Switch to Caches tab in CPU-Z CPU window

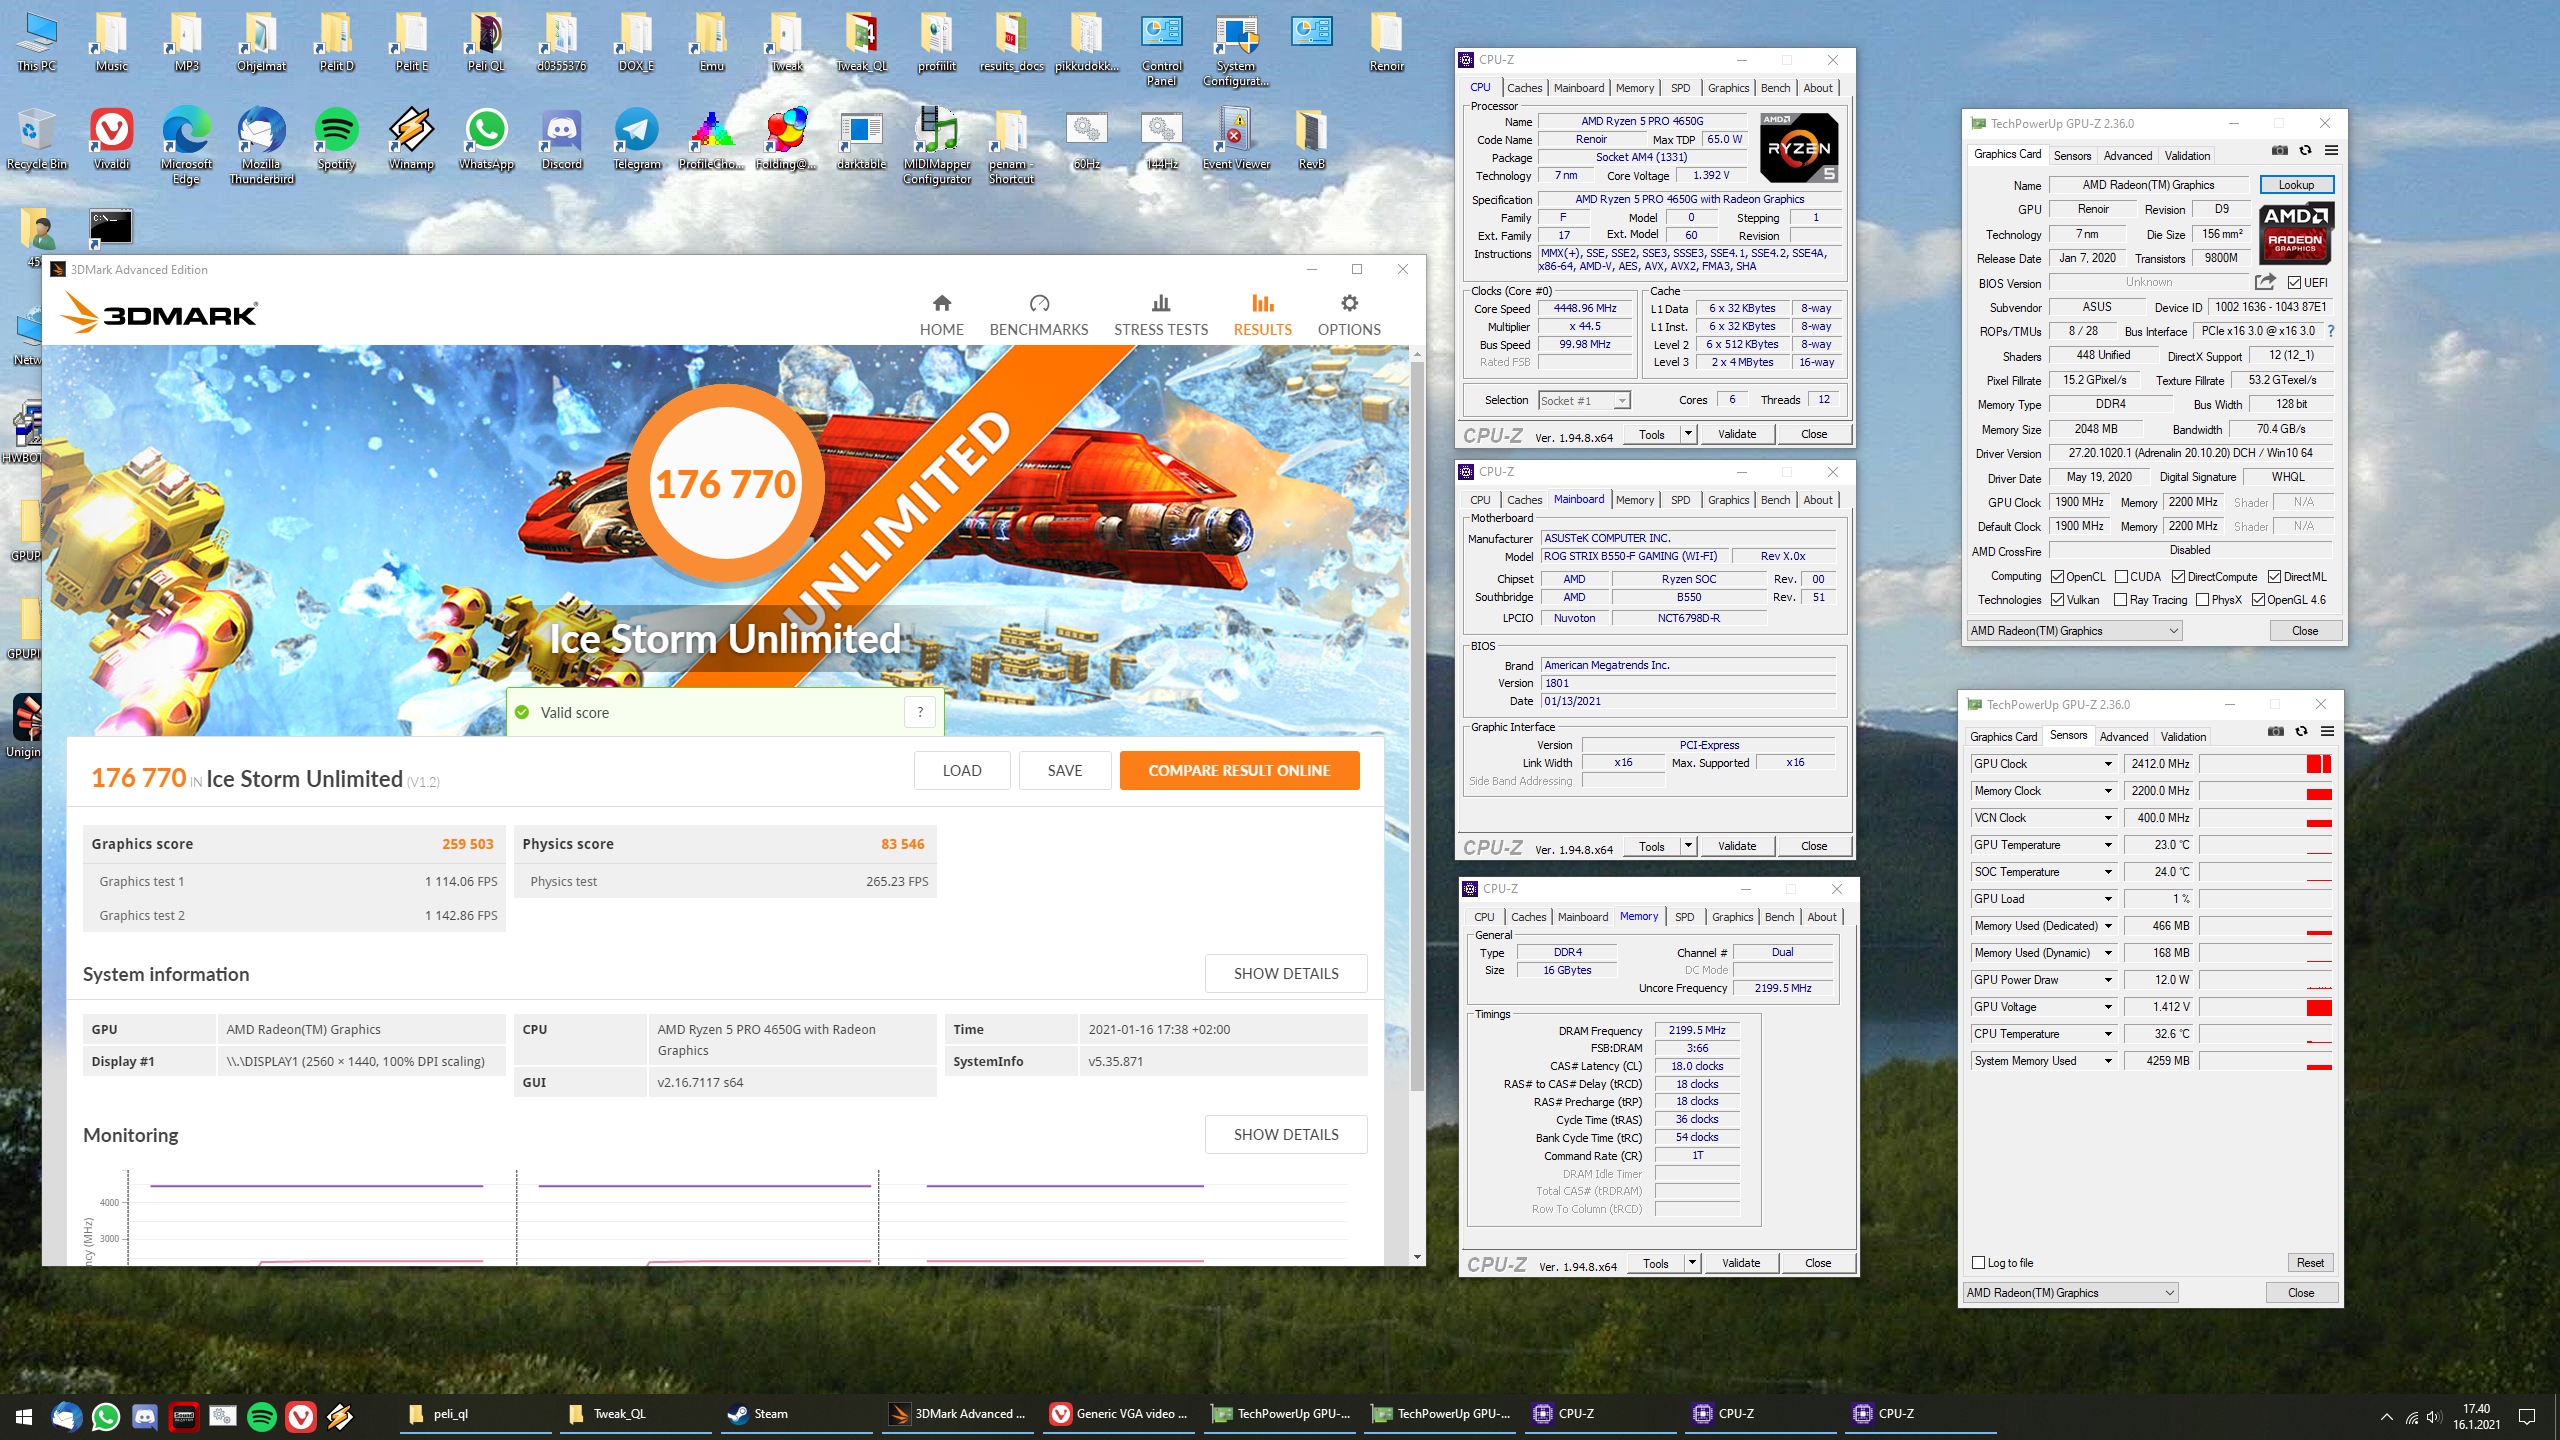pos(1524,88)
